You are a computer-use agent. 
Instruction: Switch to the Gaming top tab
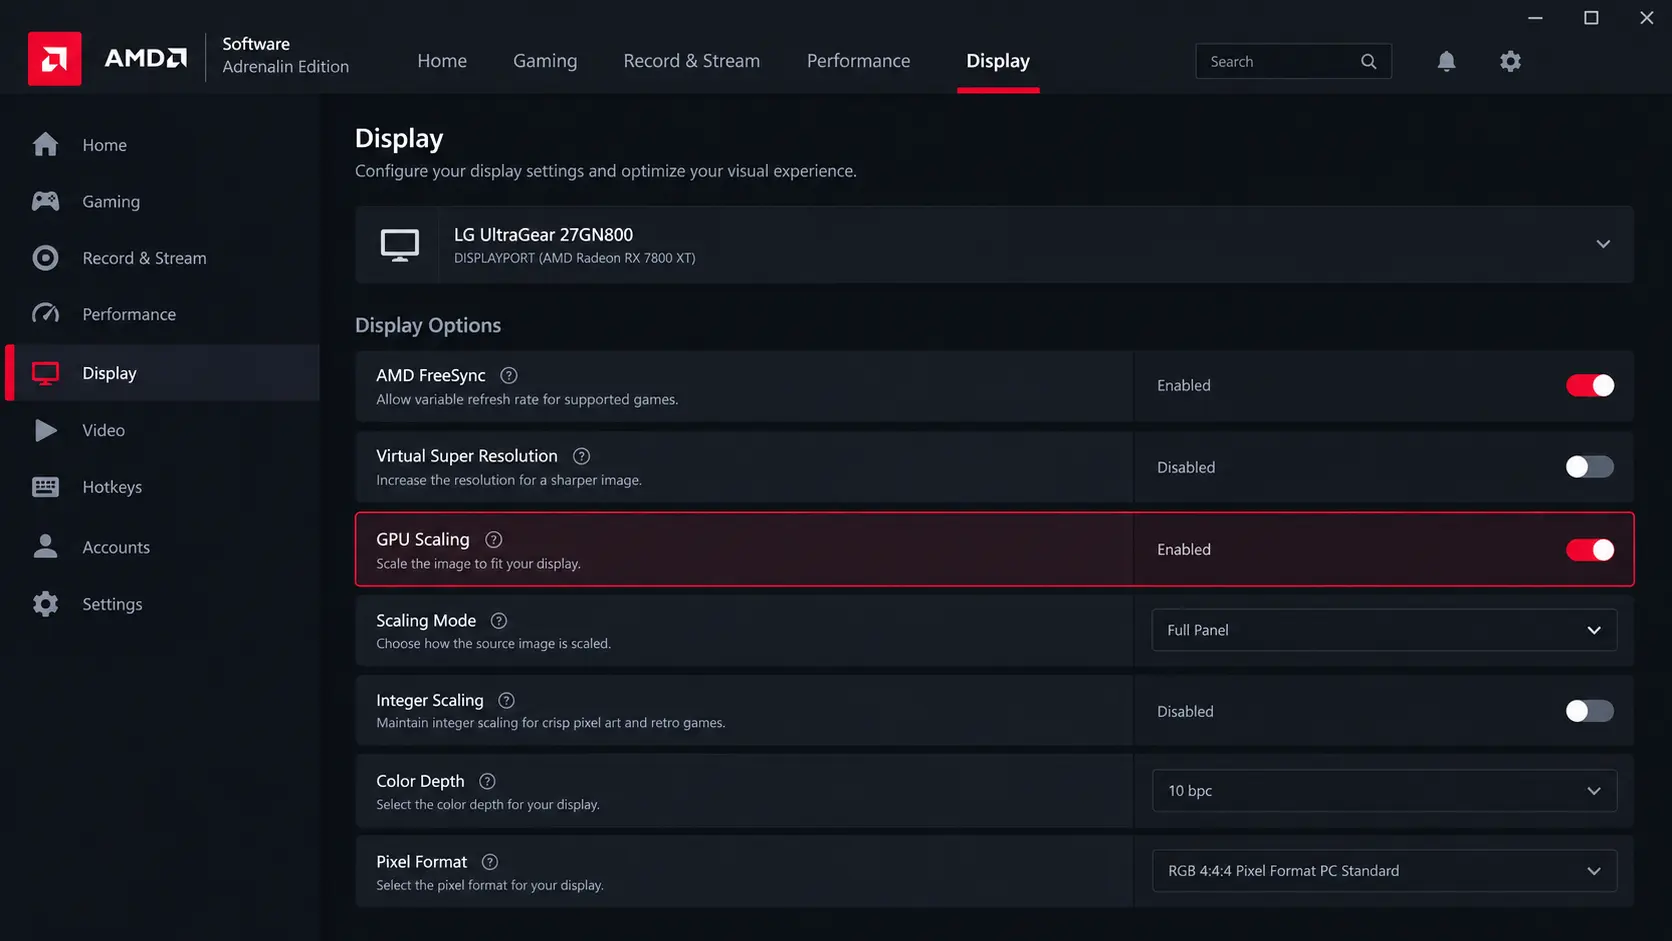[x=545, y=61]
